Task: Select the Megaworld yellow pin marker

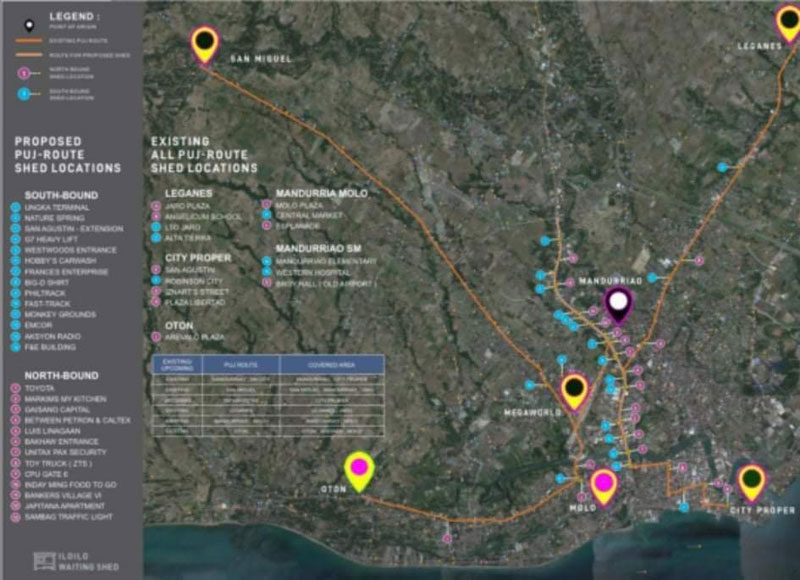Action: pyautogui.click(x=574, y=390)
